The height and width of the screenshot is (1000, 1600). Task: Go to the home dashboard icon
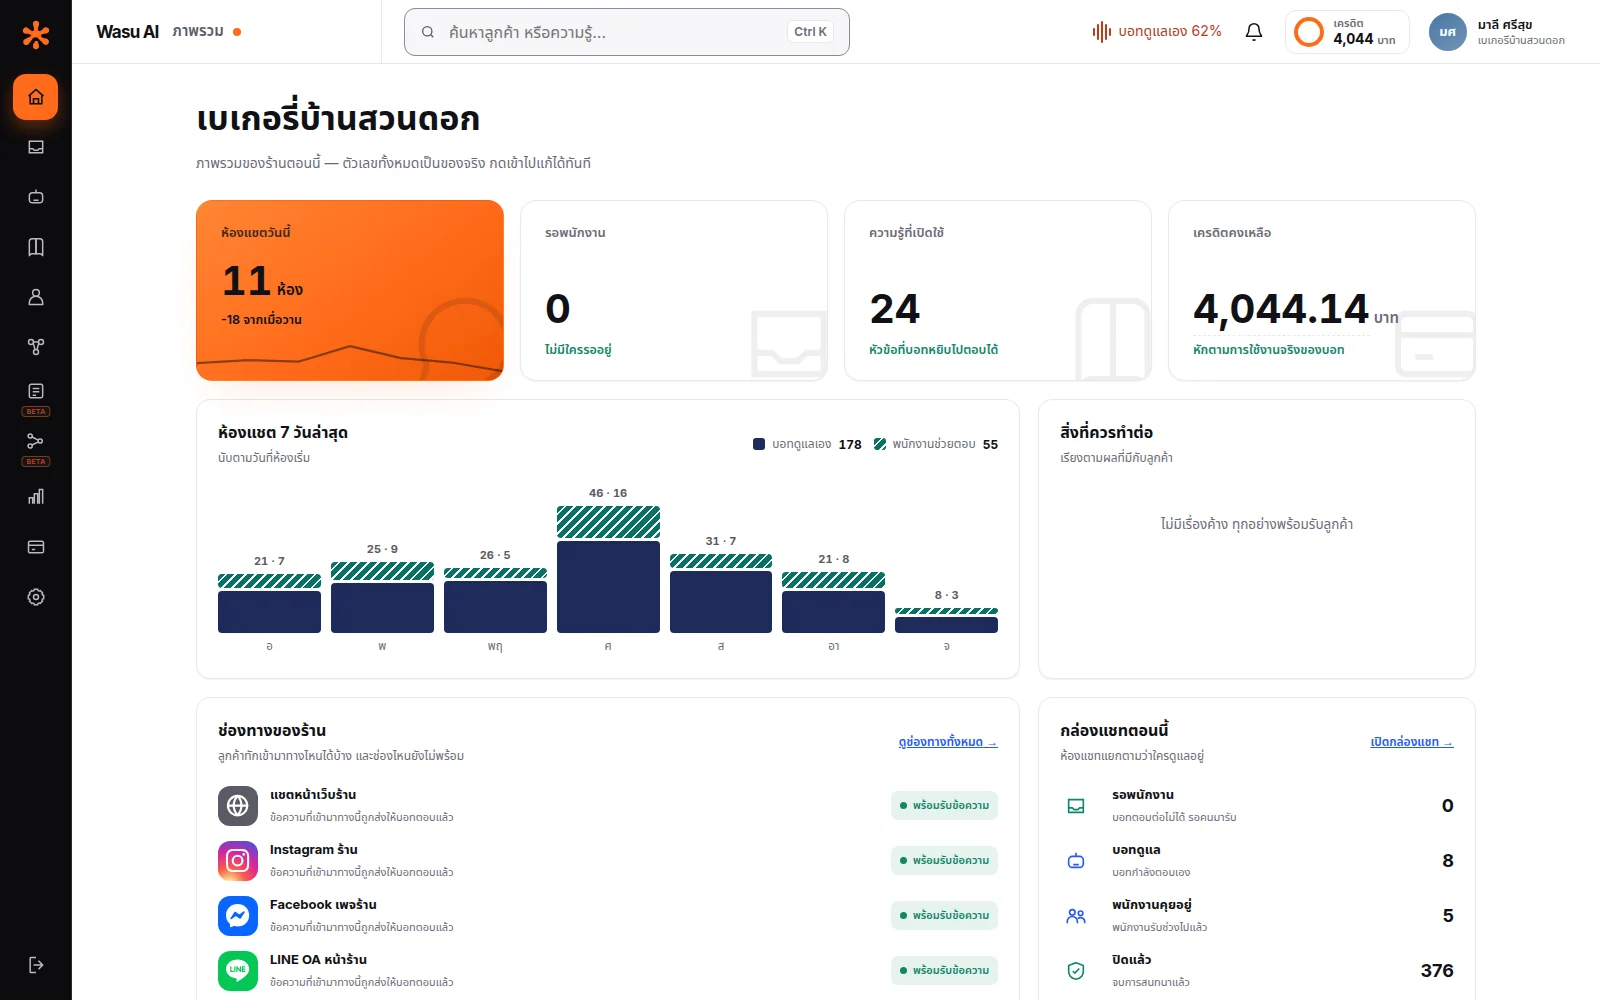36,97
